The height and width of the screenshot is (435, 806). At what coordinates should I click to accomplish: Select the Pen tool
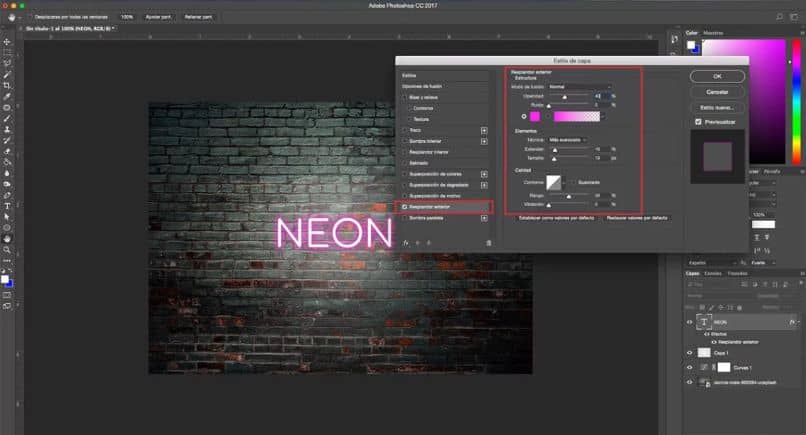(7, 195)
